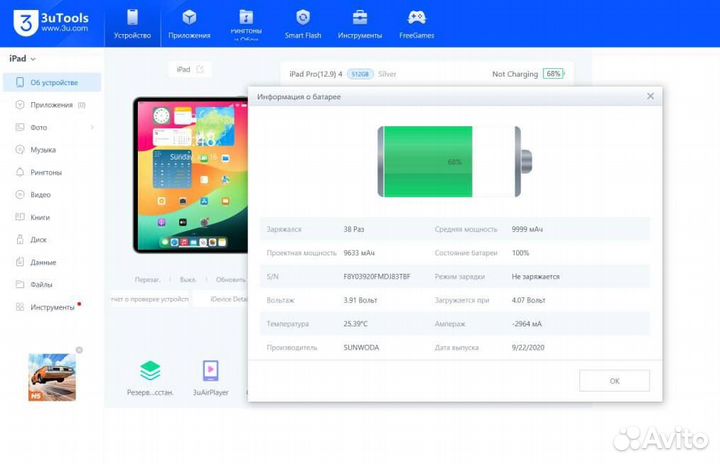Click serial number F8Y03920FMDJ83TBF

pos(377,277)
